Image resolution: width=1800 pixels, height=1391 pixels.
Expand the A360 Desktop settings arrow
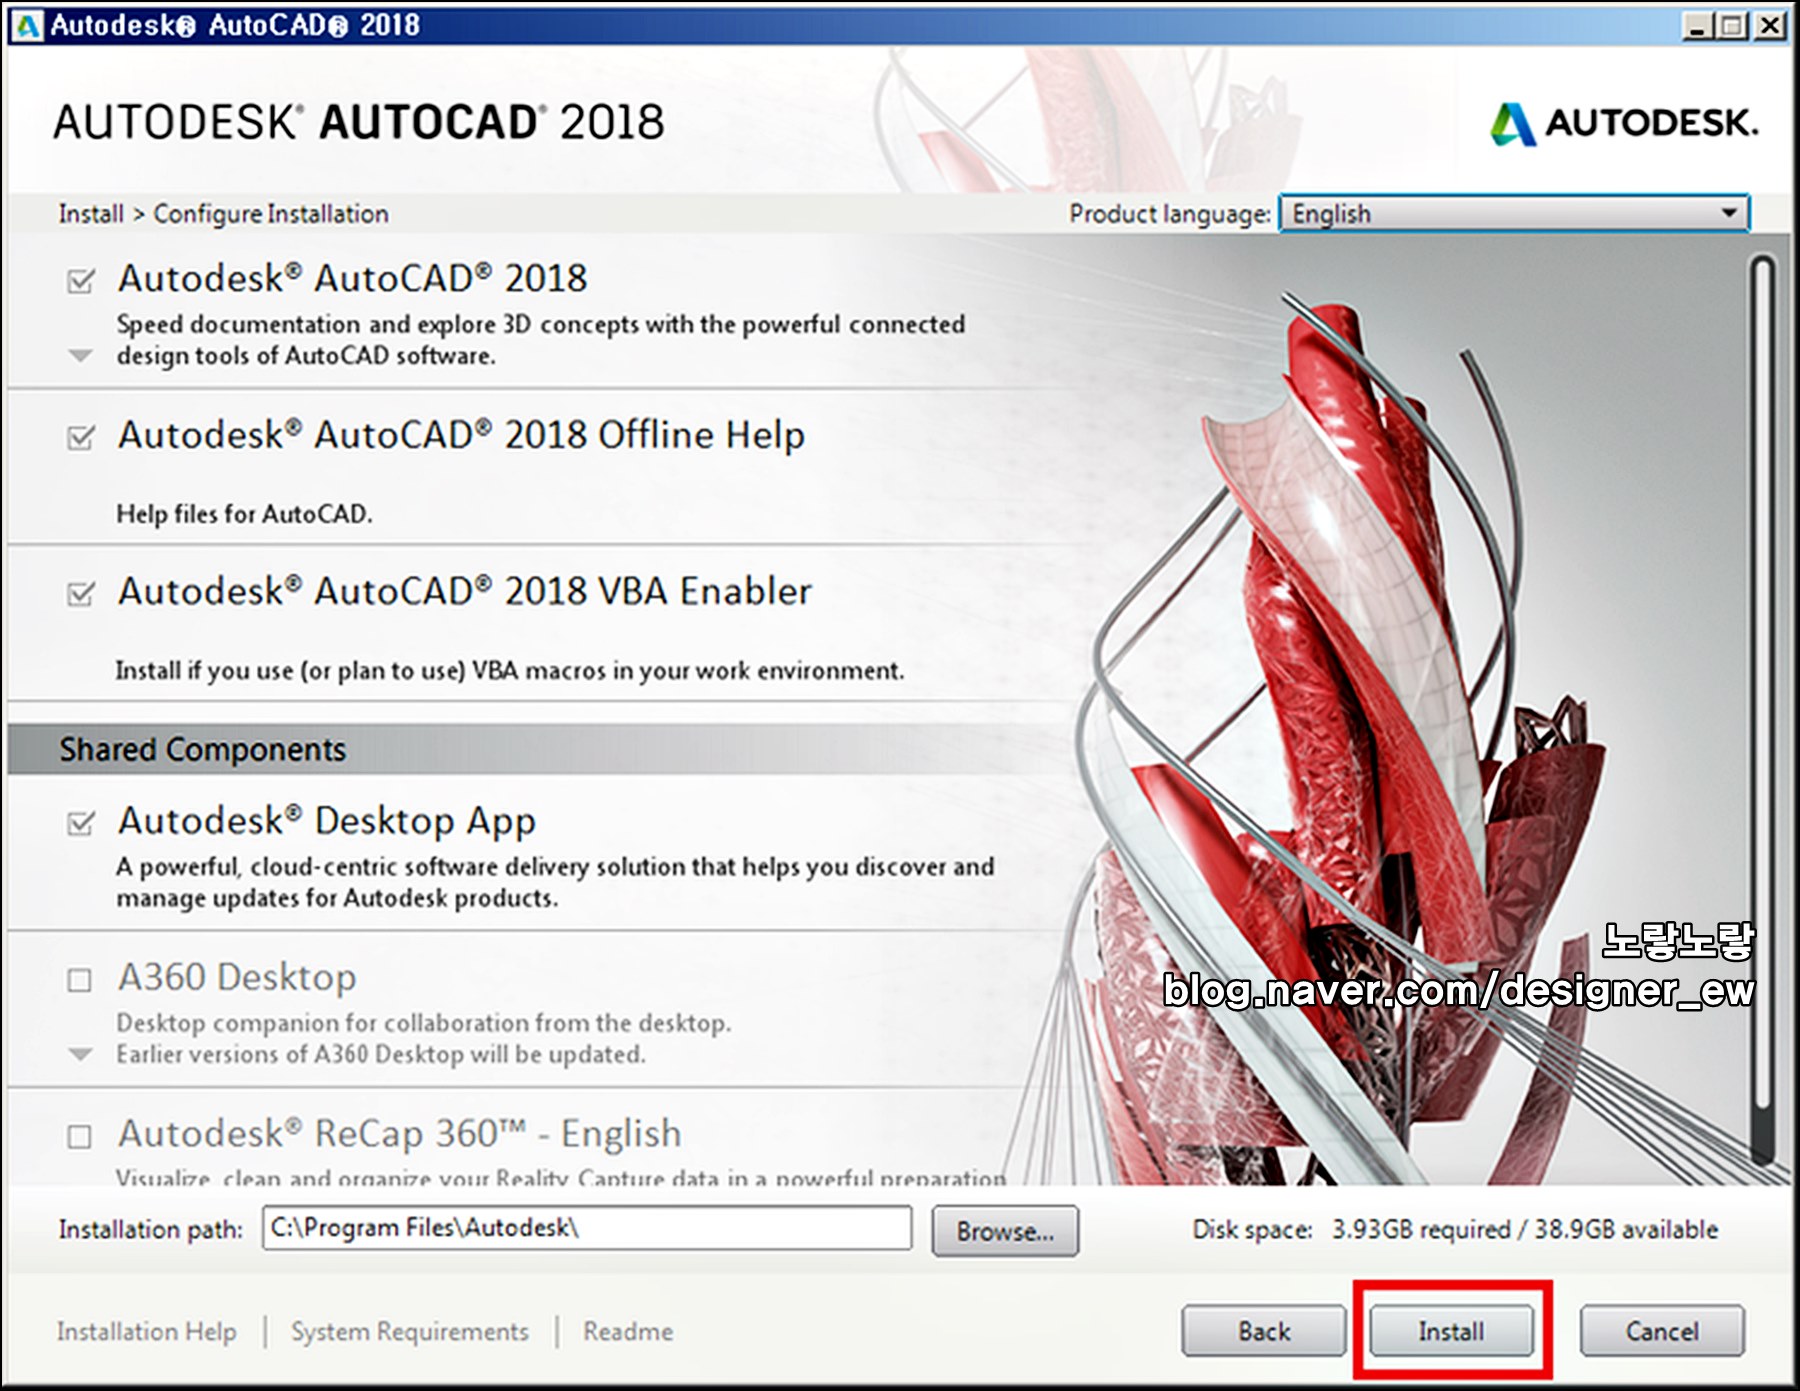(x=80, y=1054)
